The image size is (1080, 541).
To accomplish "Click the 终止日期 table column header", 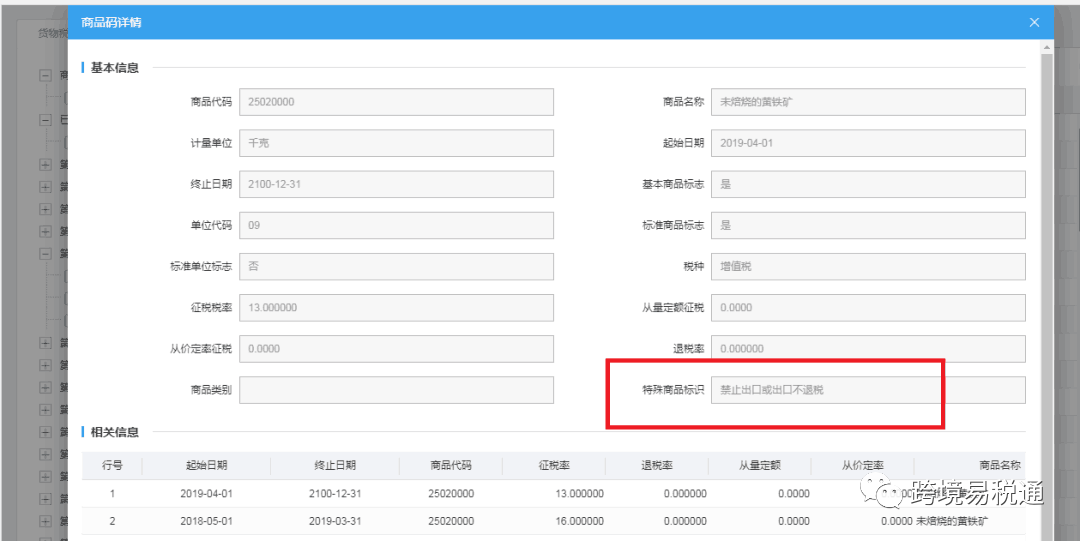I will click(x=335, y=465).
